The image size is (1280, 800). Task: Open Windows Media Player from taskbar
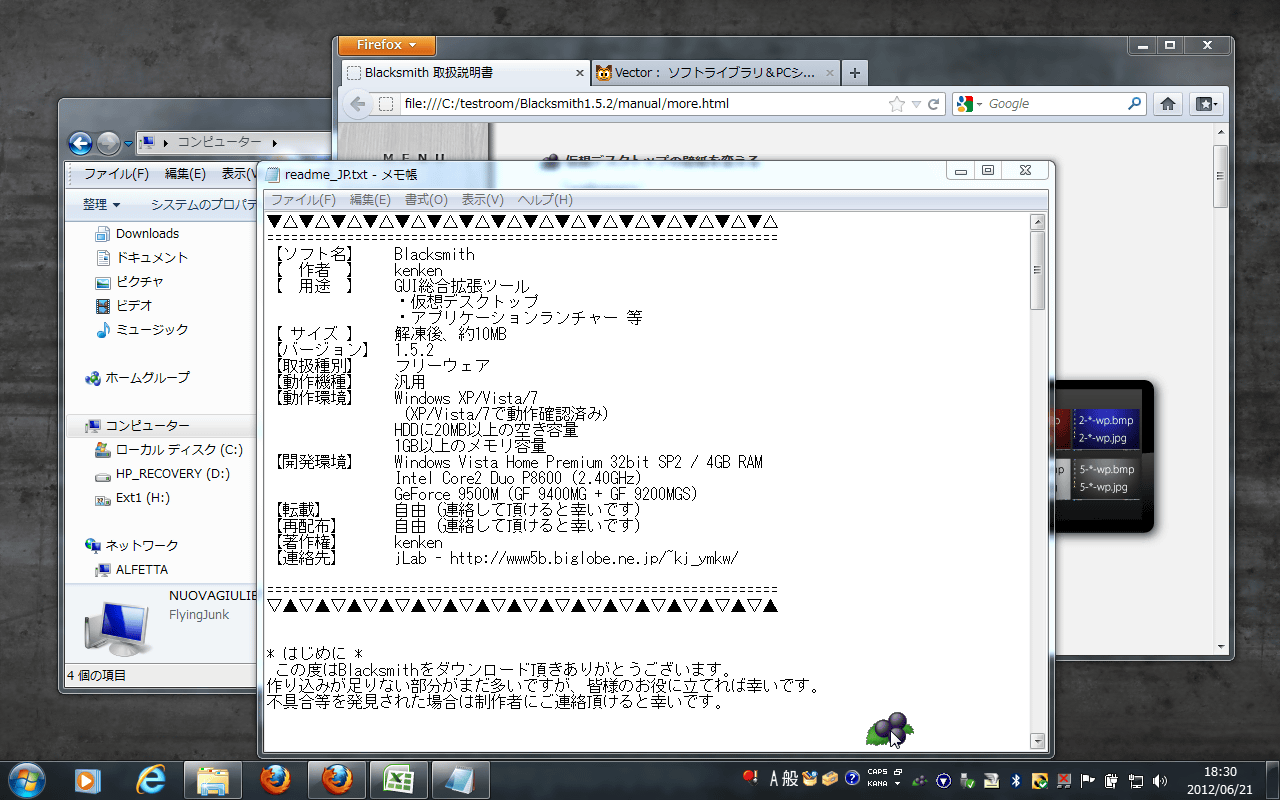click(88, 779)
